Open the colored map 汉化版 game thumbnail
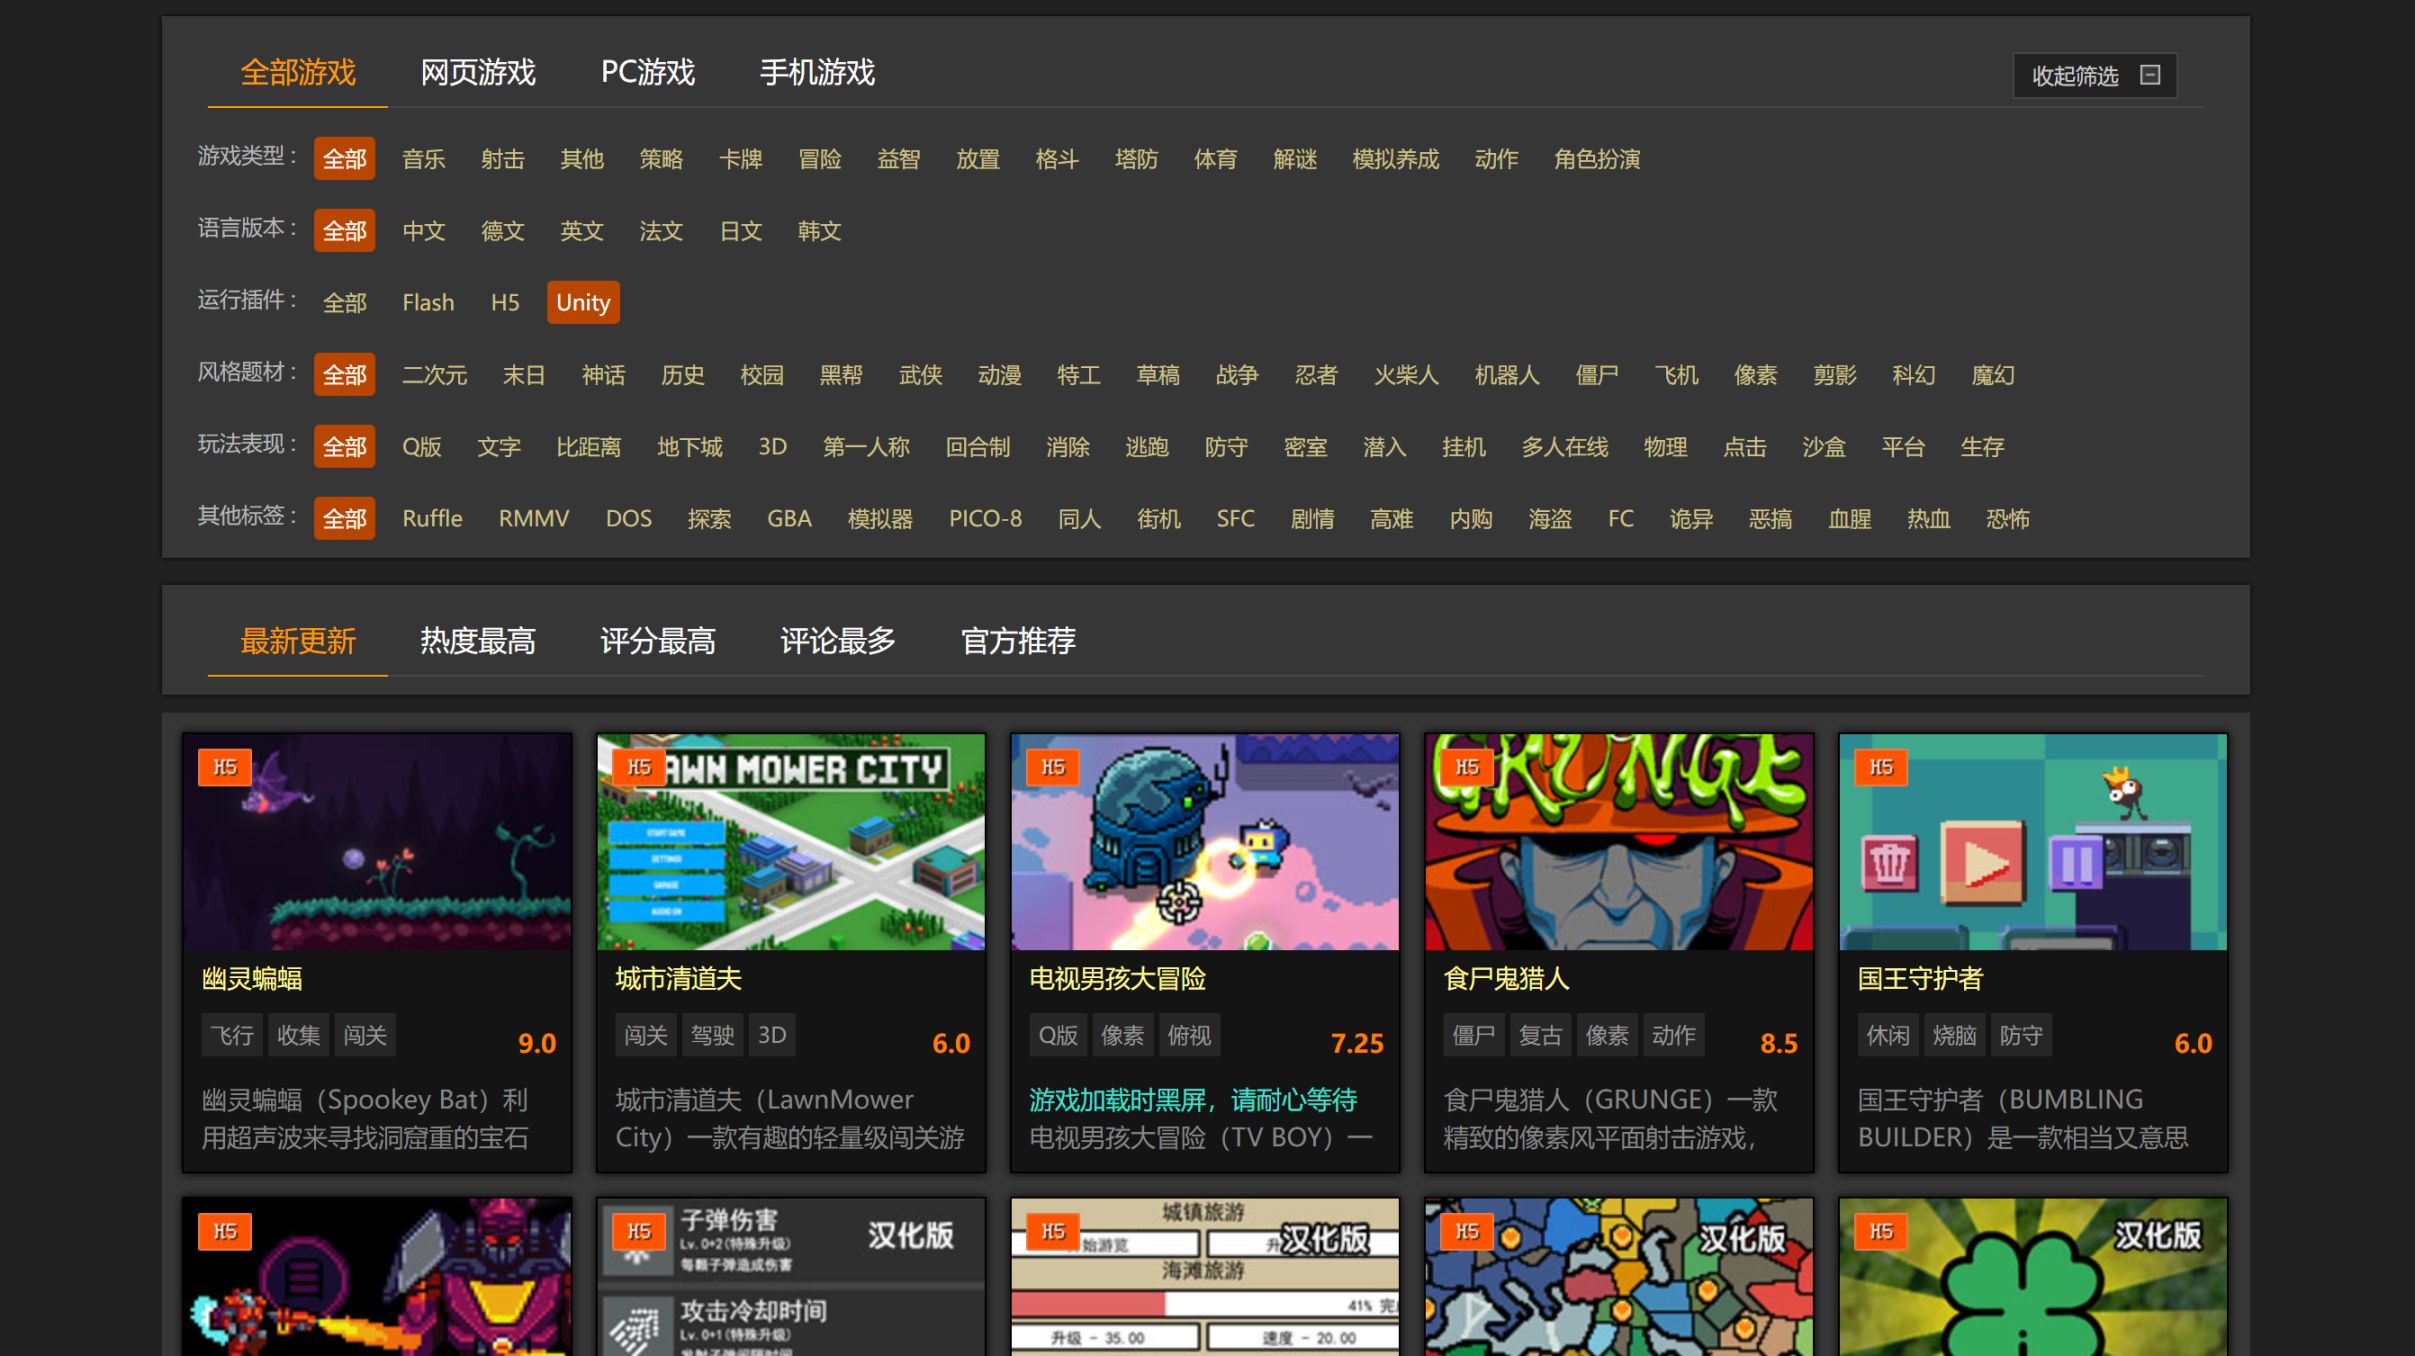Screen dimensions: 2415x1356 (1619, 1277)
